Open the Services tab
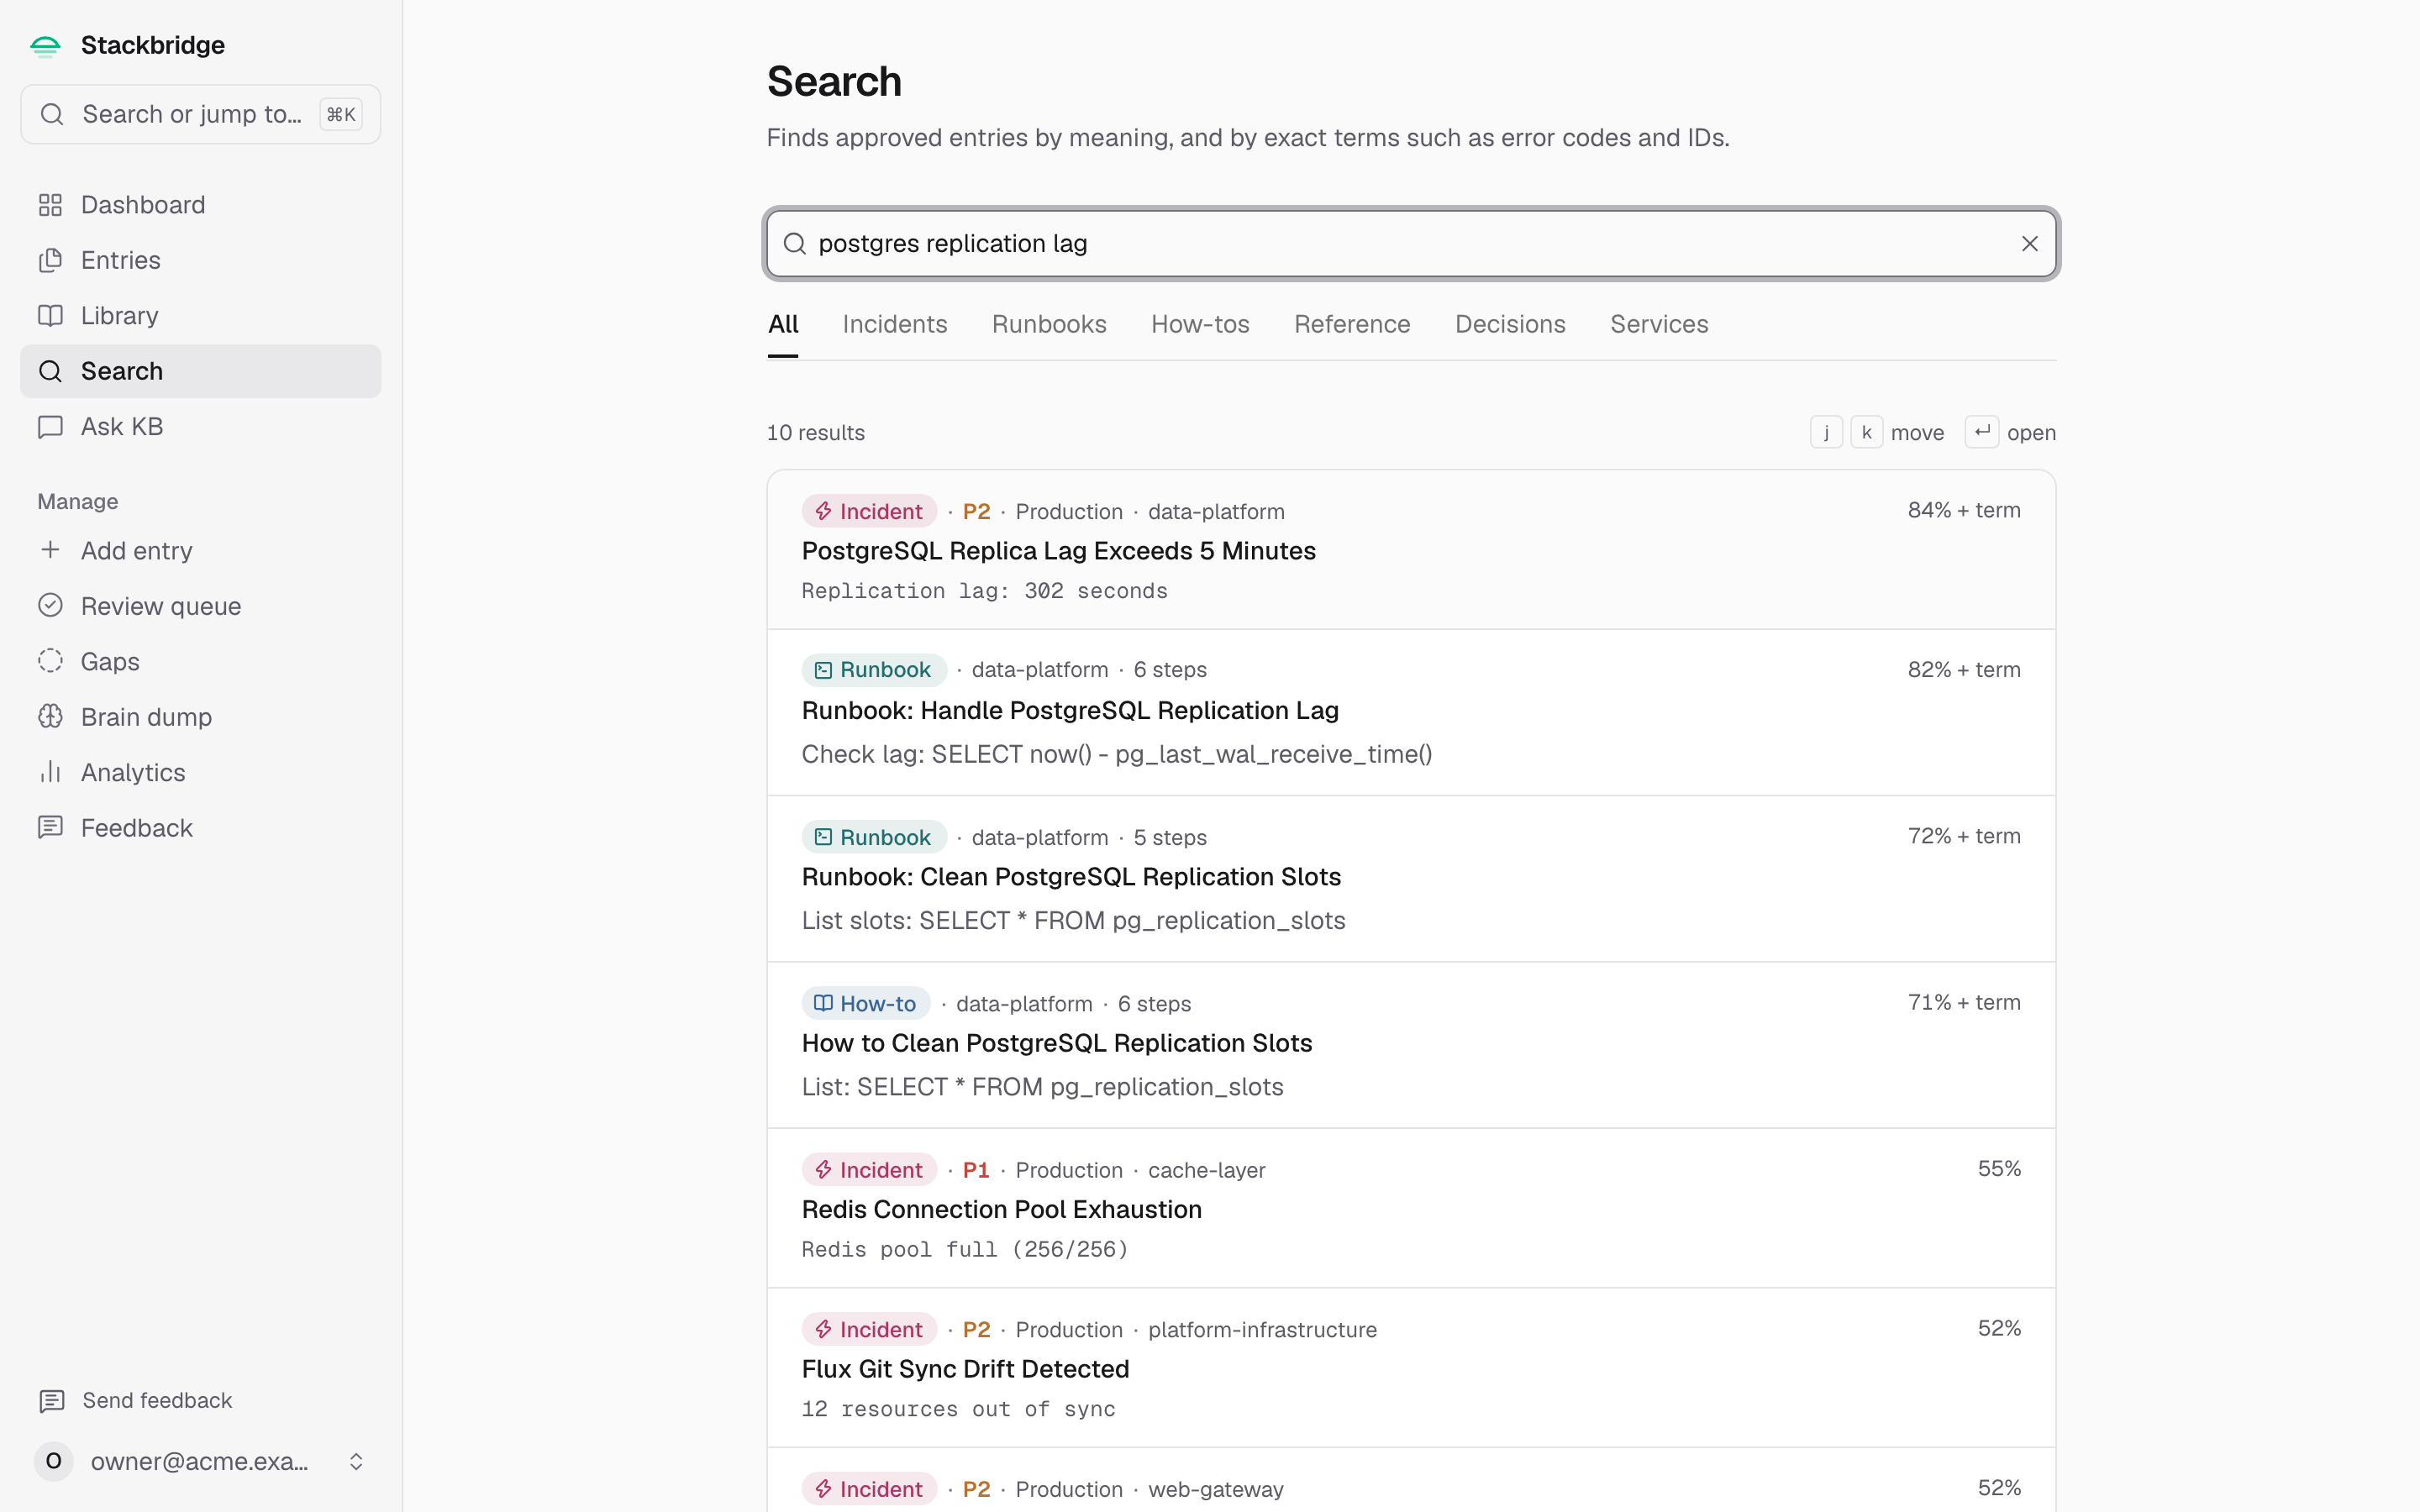This screenshot has width=2420, height=1512. click(1659, 324)
